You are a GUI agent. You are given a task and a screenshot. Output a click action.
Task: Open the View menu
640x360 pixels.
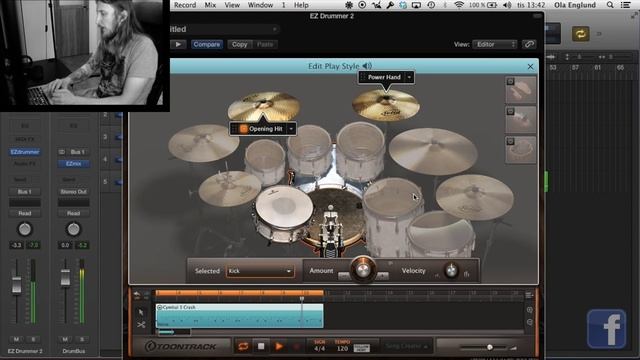tap(232, 5)
